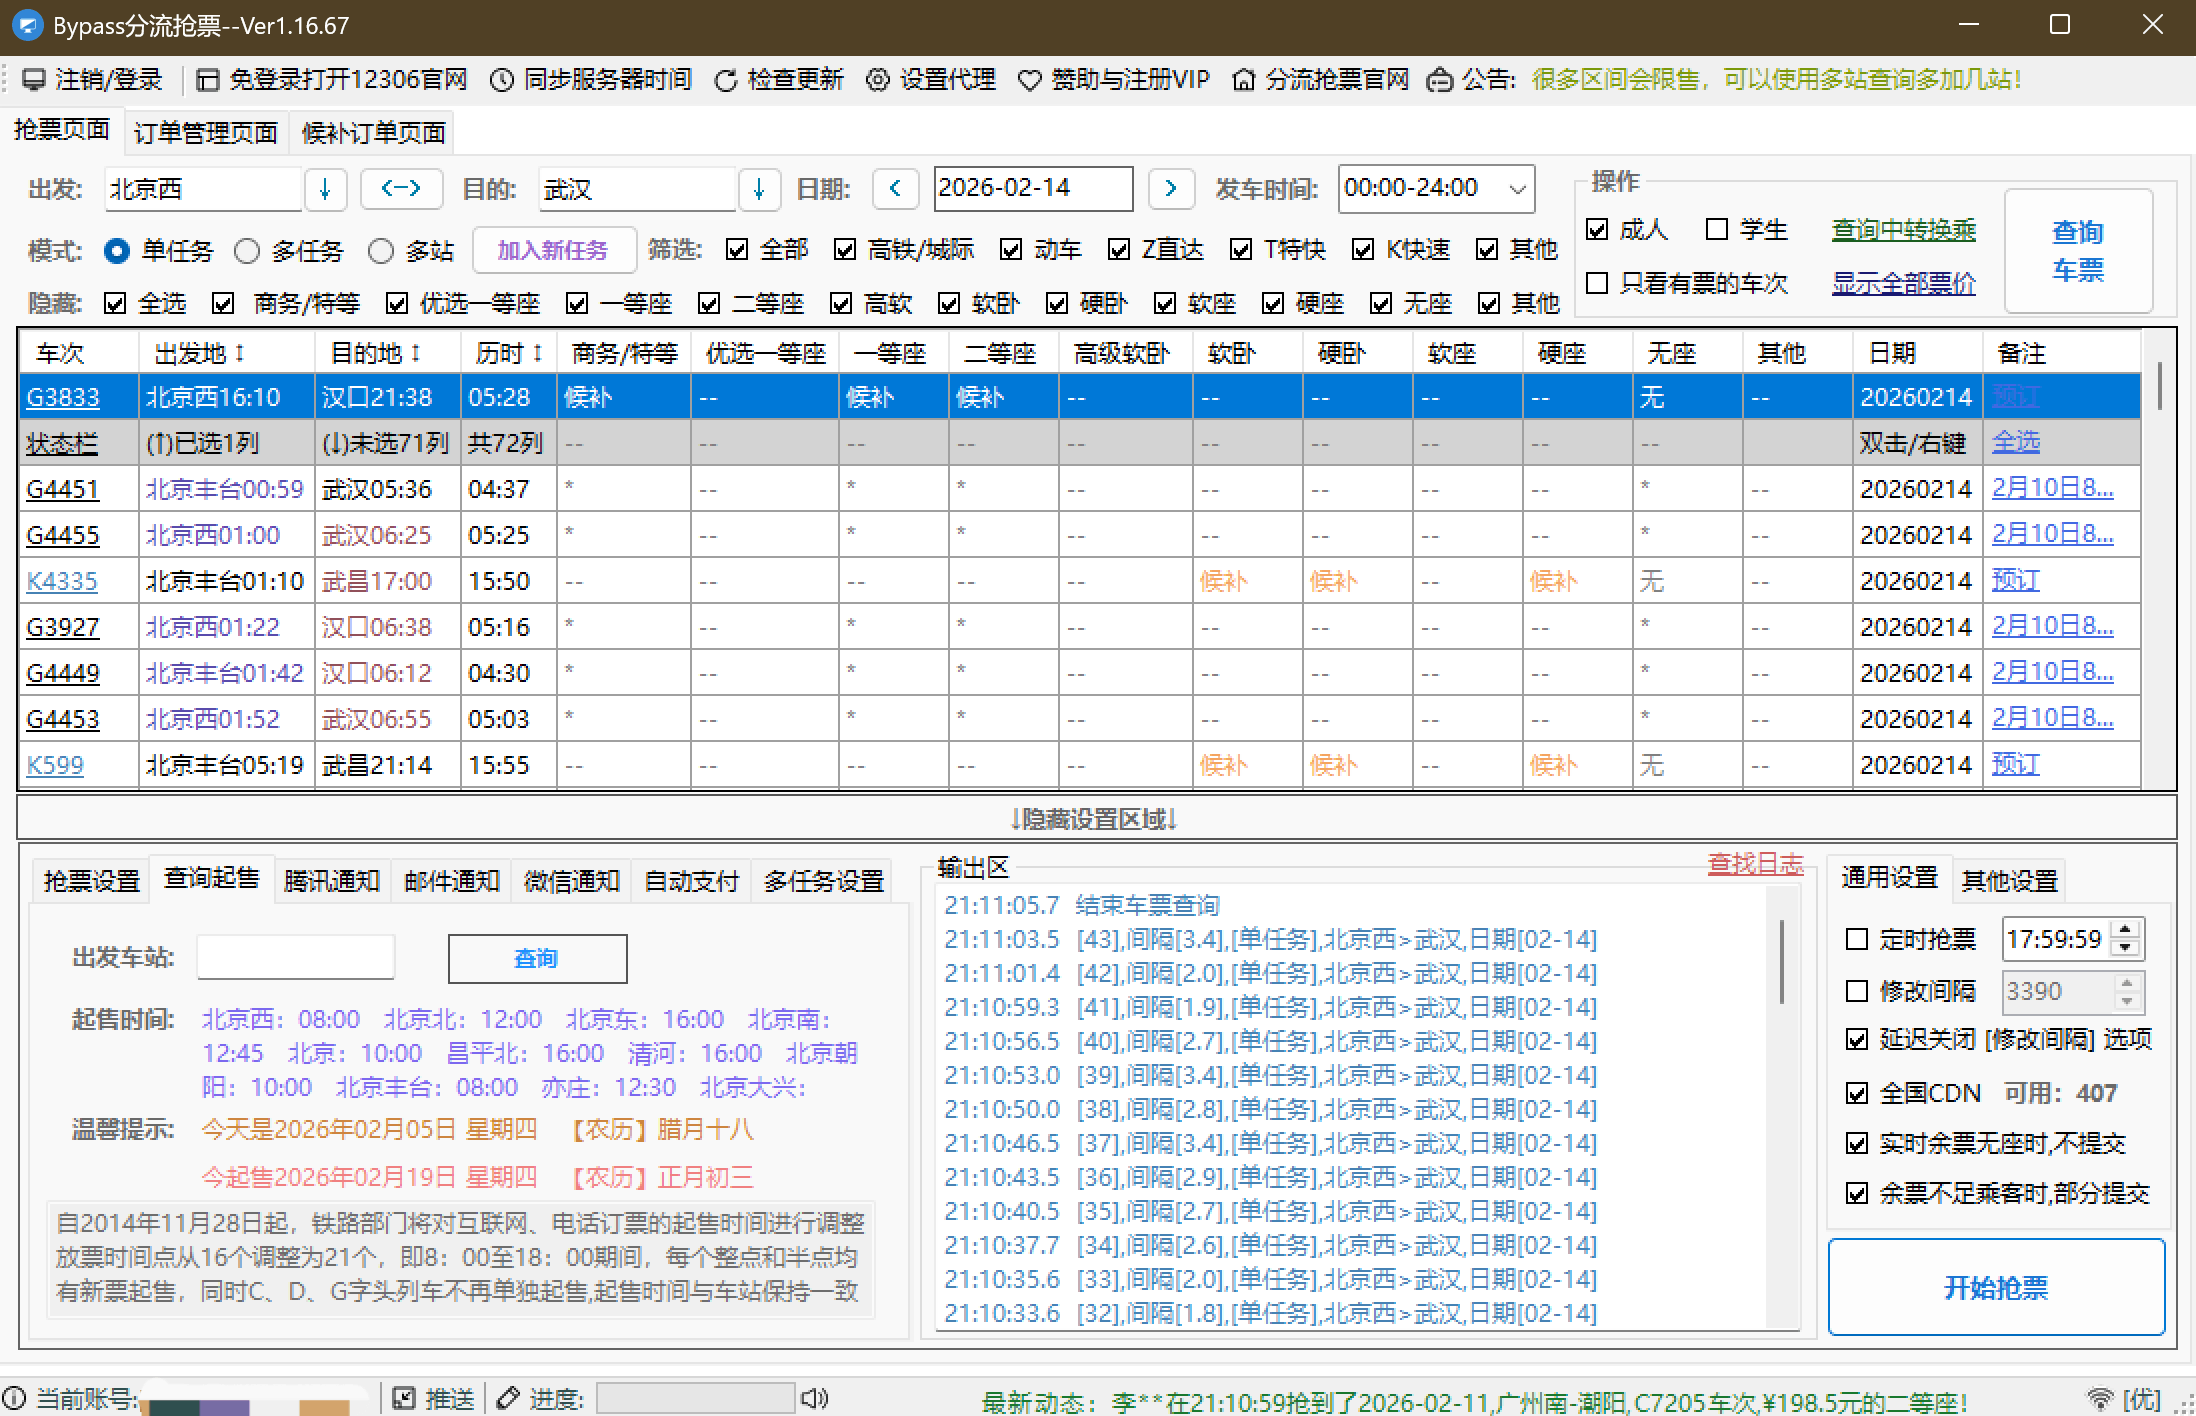Increase the 定时抢票 time with its stepper
This screenshot has width=2196, height=1416.
tap(2126, 930)
